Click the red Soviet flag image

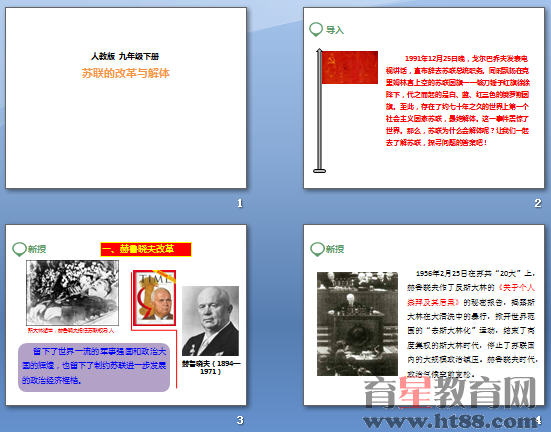(x=350, y=67)
